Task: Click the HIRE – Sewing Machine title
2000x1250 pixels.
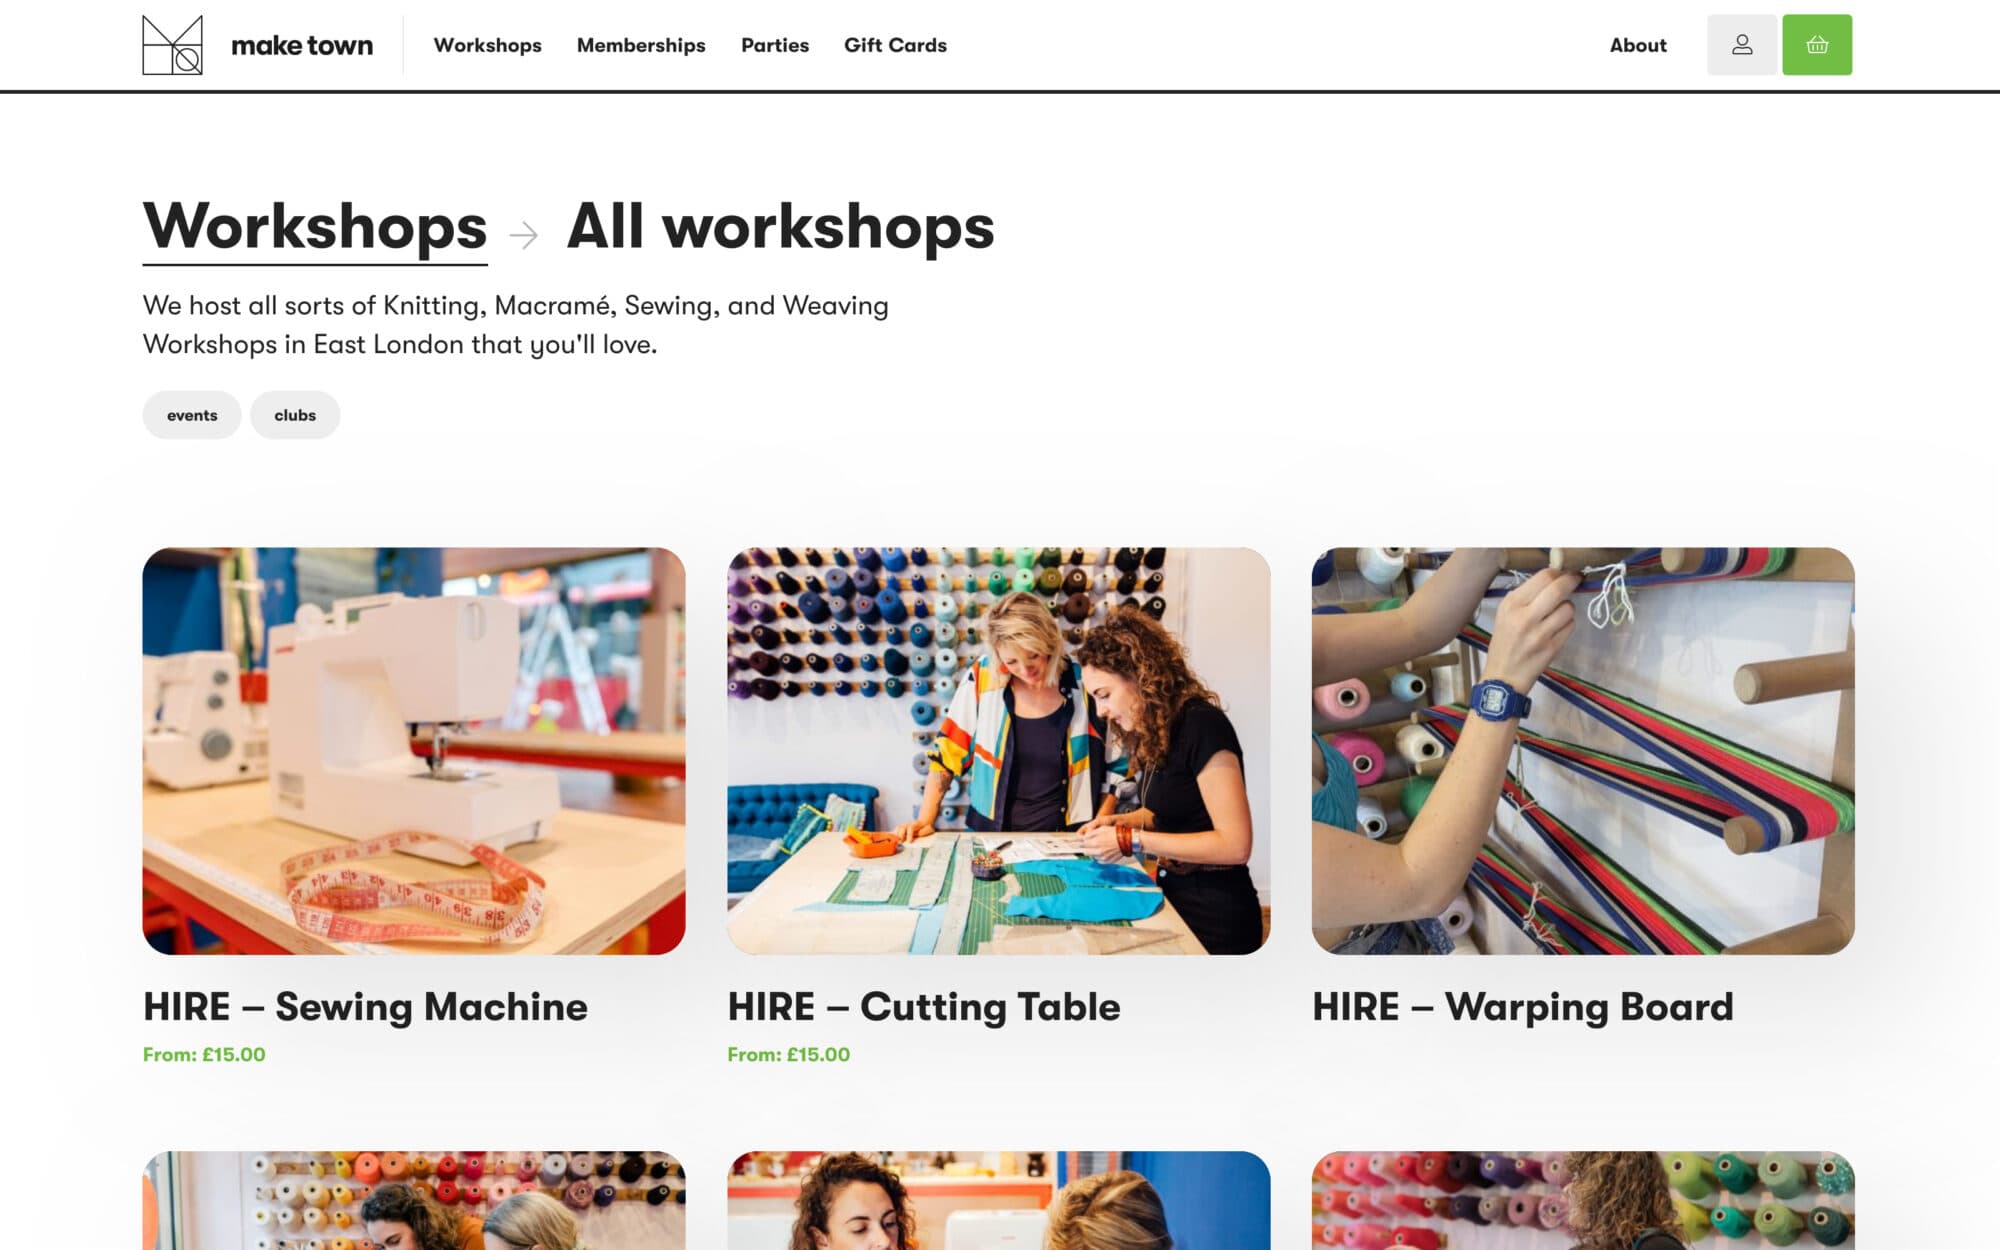Action: click(365, 1007)
